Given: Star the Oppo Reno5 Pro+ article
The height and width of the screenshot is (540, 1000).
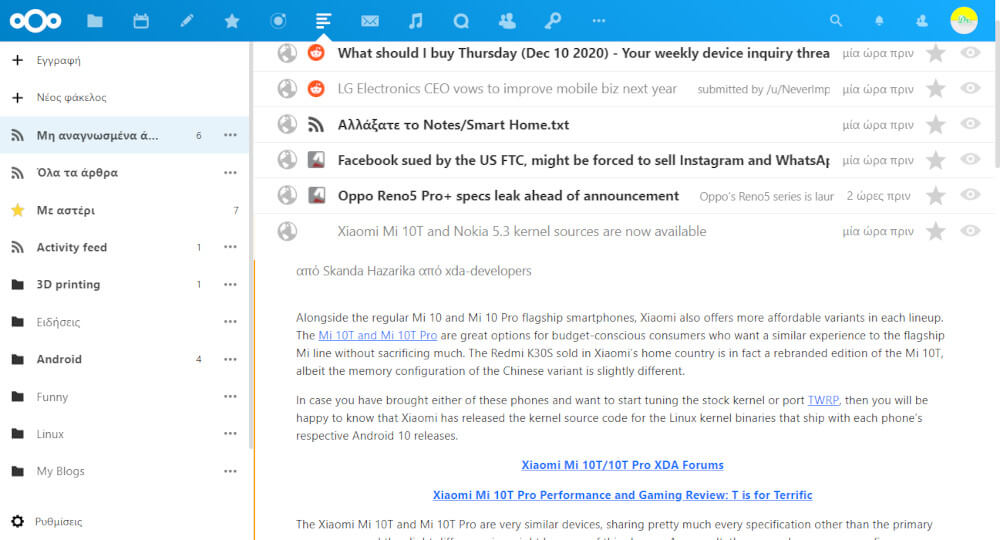Looking at the screenshot, I should [936, 195].
